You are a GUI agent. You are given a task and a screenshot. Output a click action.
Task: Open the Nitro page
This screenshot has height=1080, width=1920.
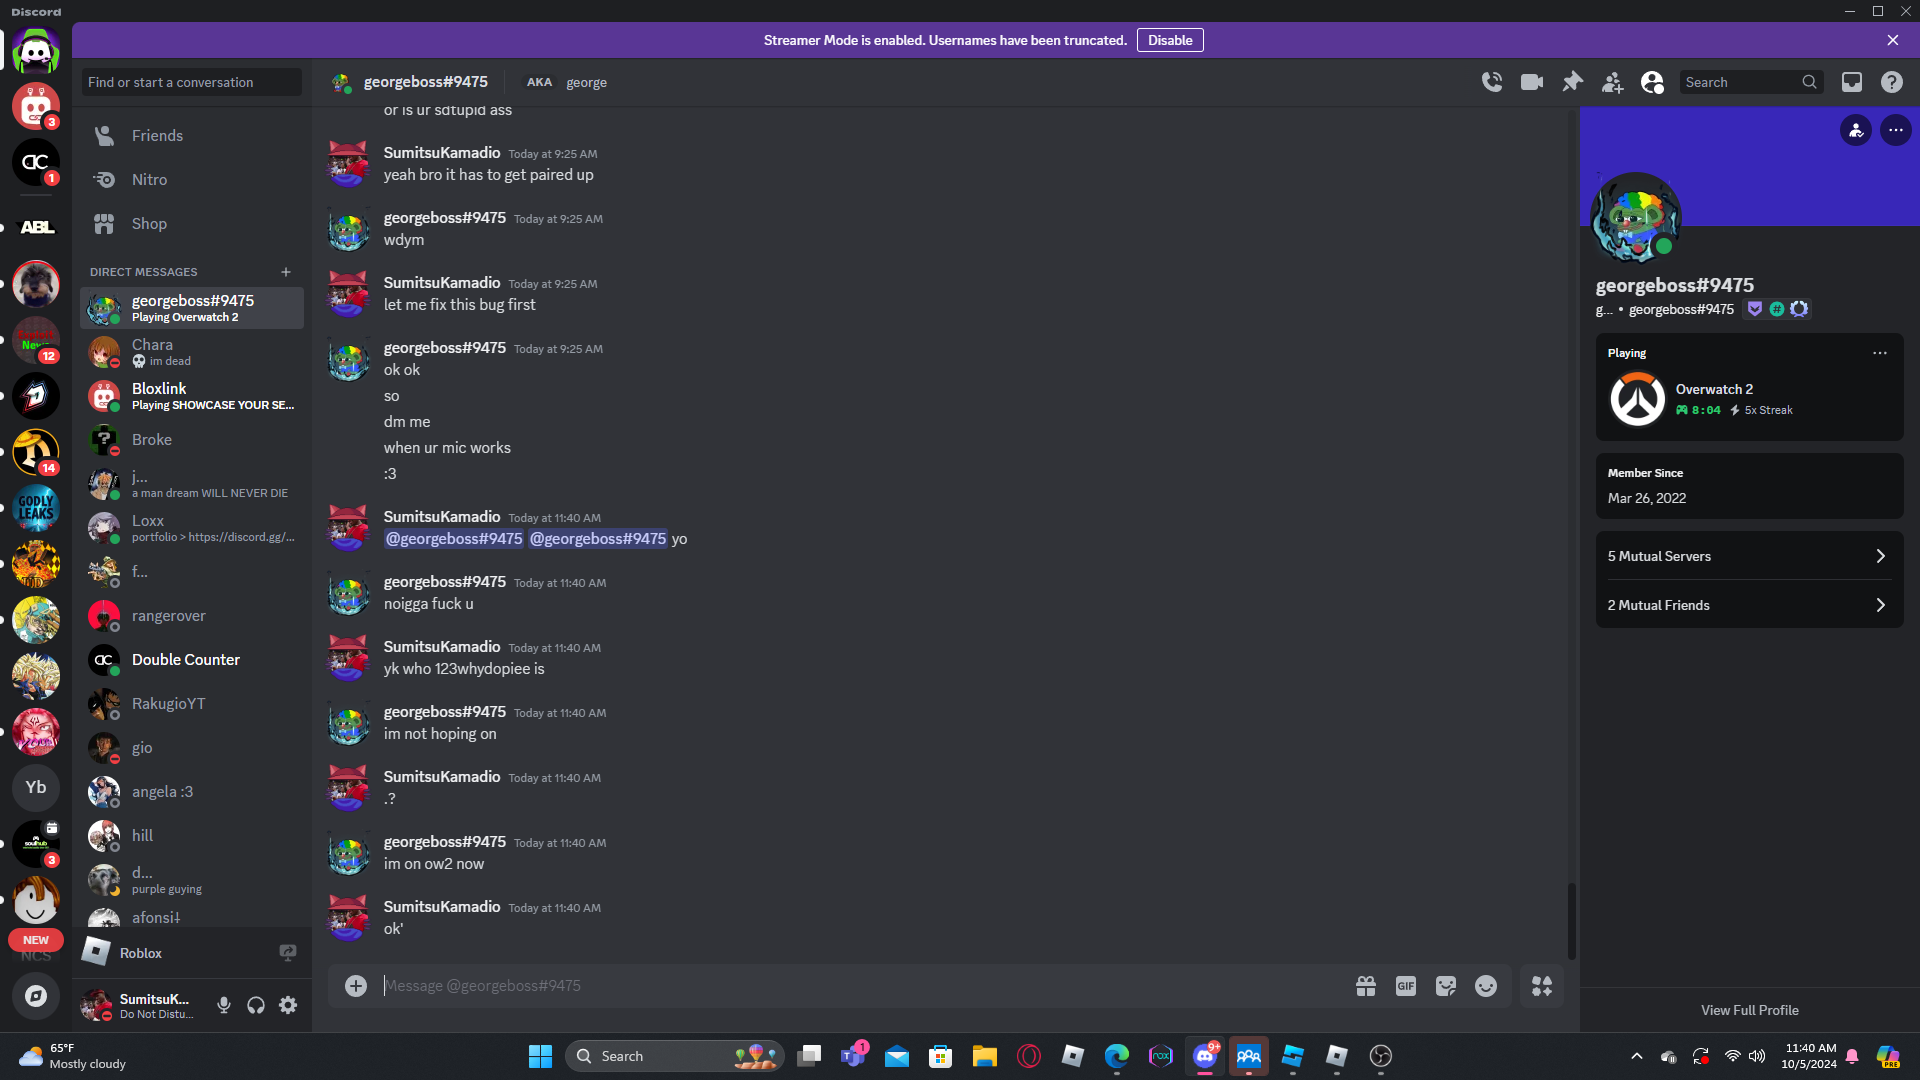tap(149, 180)
